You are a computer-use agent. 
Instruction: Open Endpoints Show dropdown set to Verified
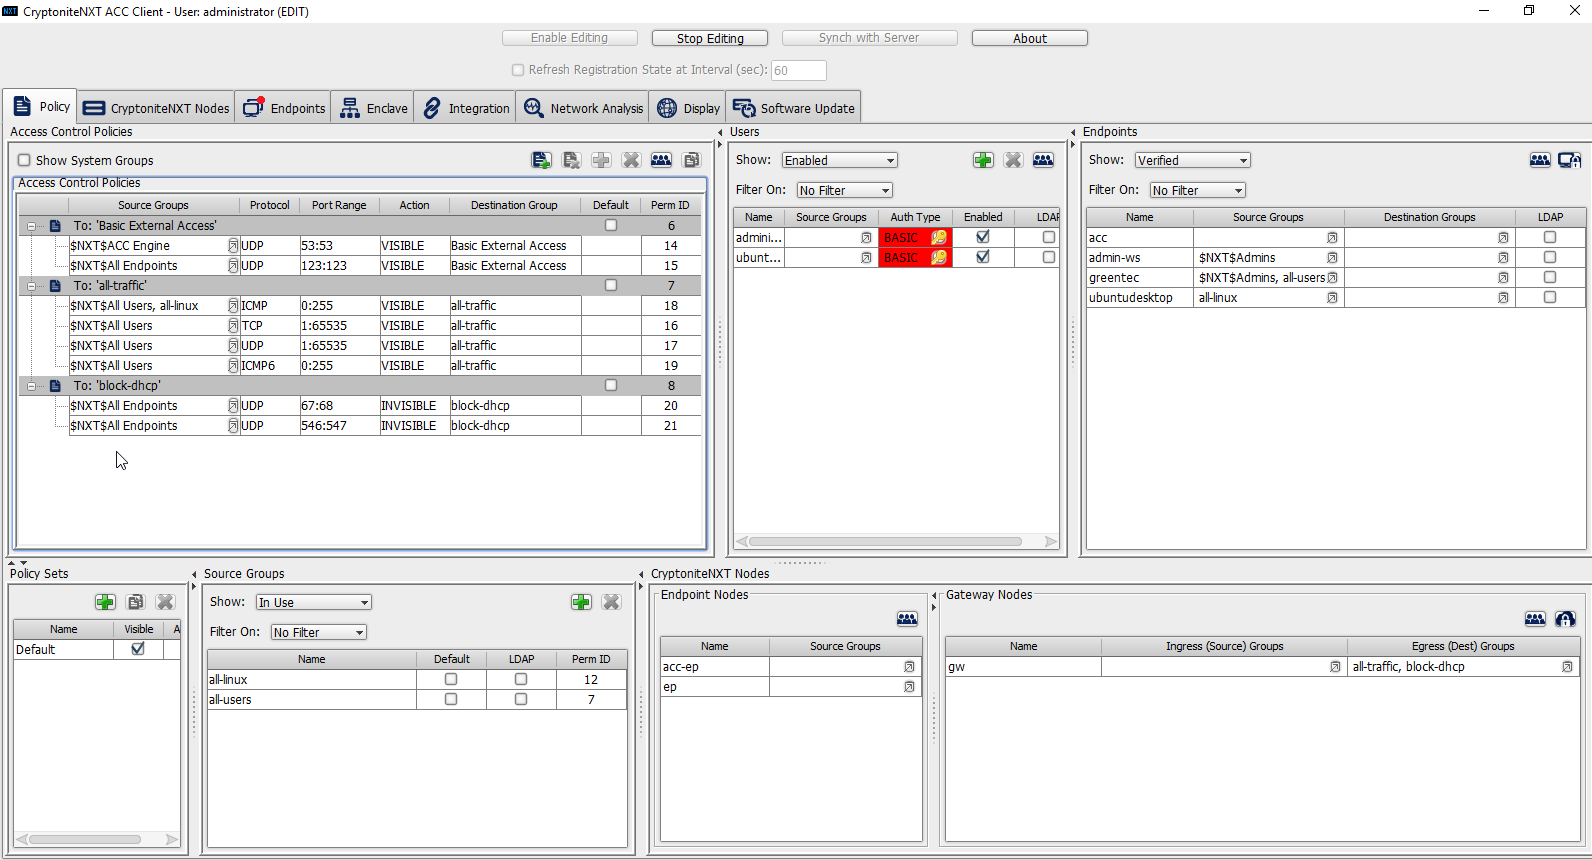(x=1193, y=161)
